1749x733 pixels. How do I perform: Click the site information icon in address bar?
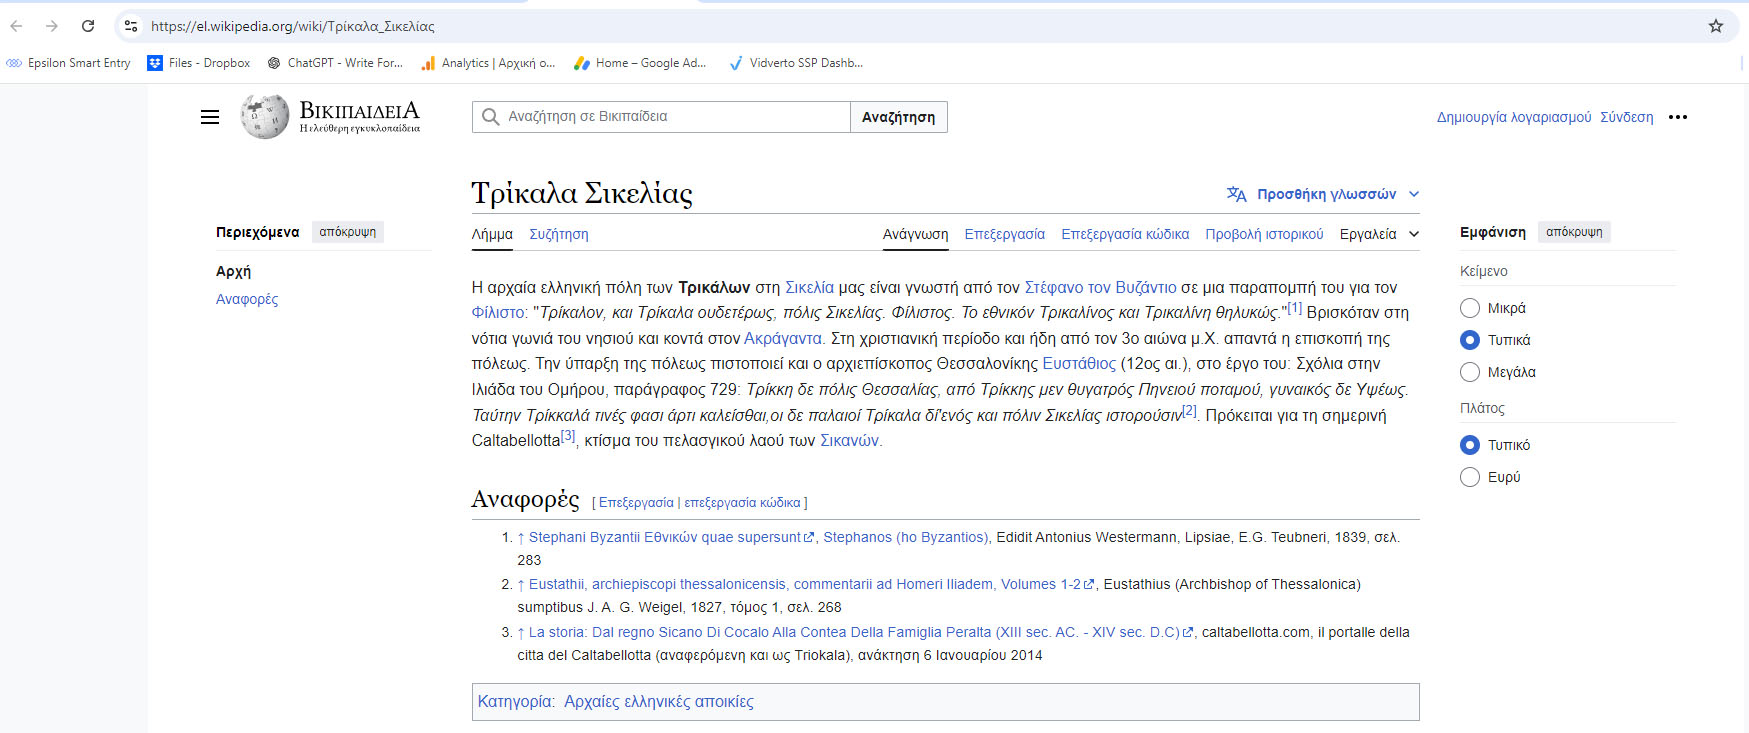[131, 26]
